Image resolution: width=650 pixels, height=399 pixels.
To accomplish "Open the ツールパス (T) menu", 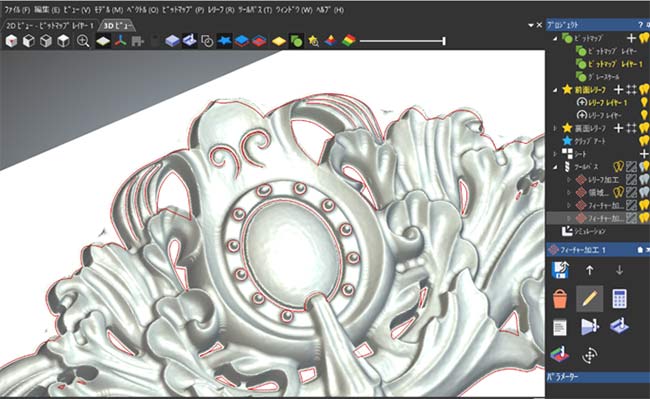I will [255, 10].
